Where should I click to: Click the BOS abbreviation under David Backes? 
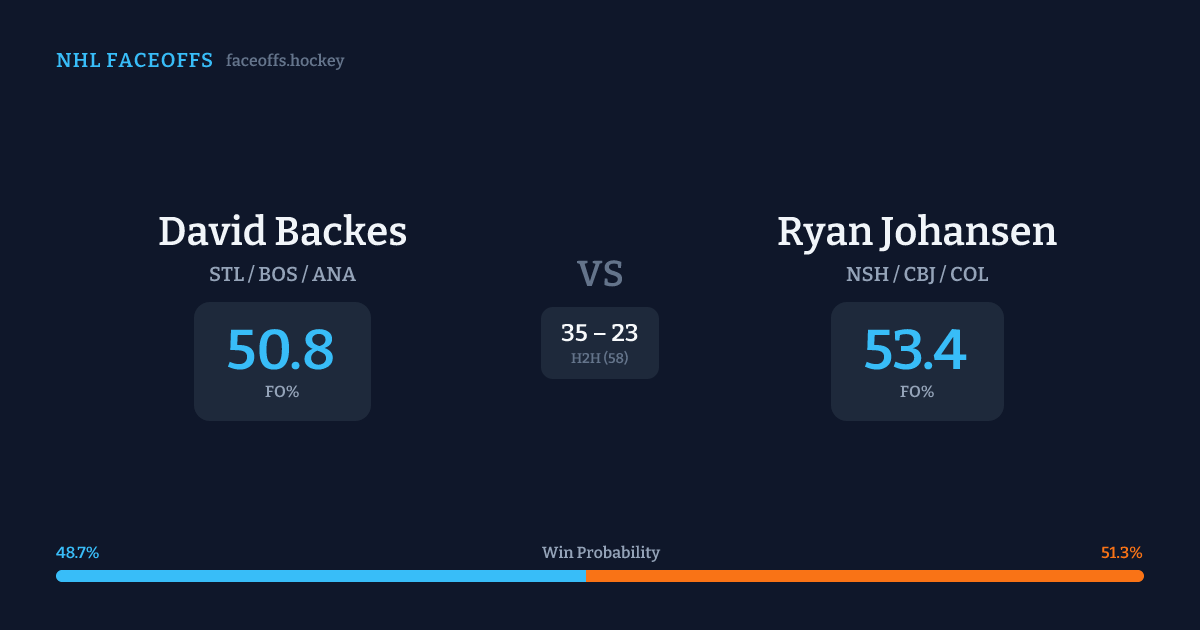tap(278, 274)
